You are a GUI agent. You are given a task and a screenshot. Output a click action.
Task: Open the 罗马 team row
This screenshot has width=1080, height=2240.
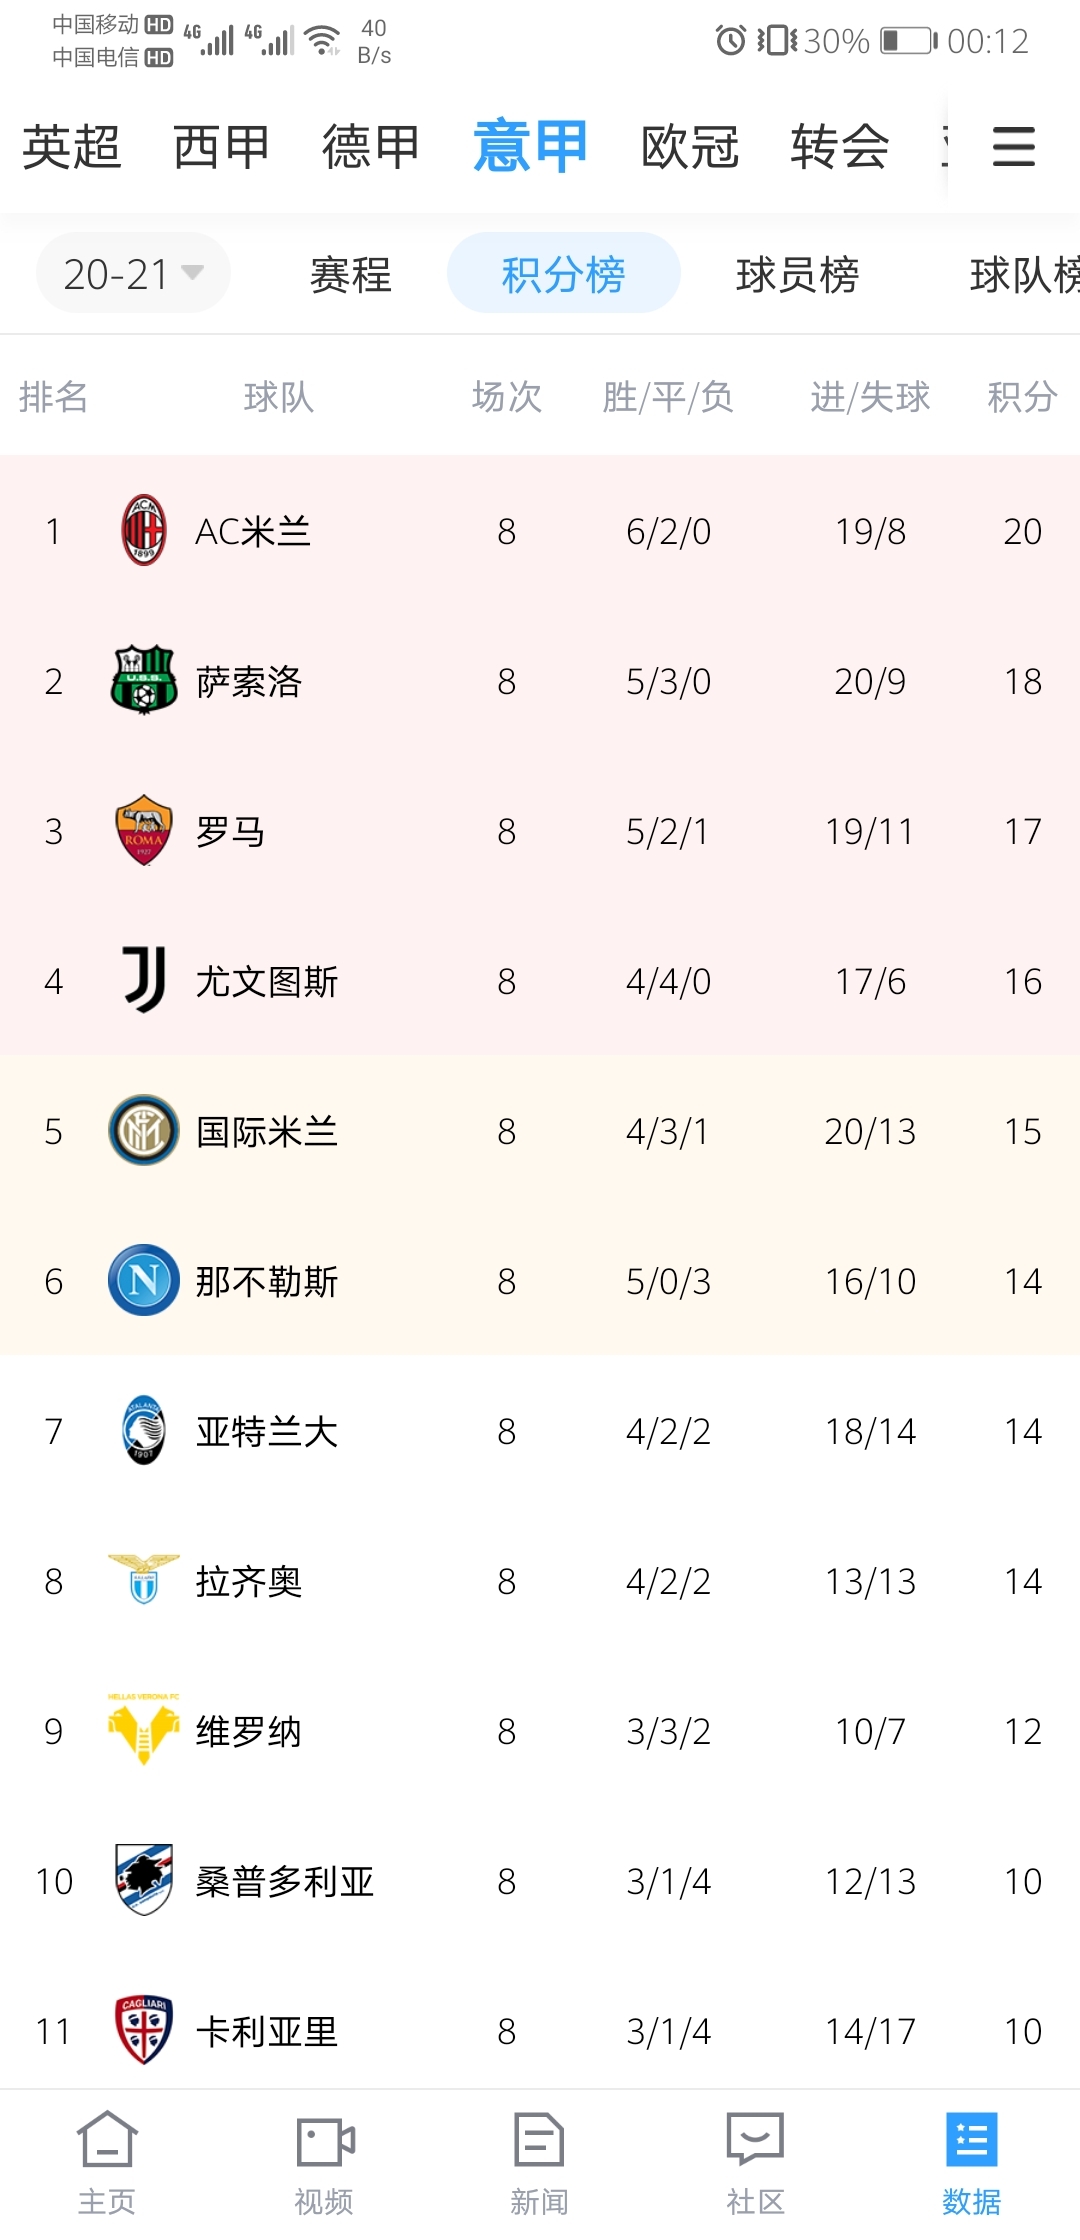coord(540,830)
